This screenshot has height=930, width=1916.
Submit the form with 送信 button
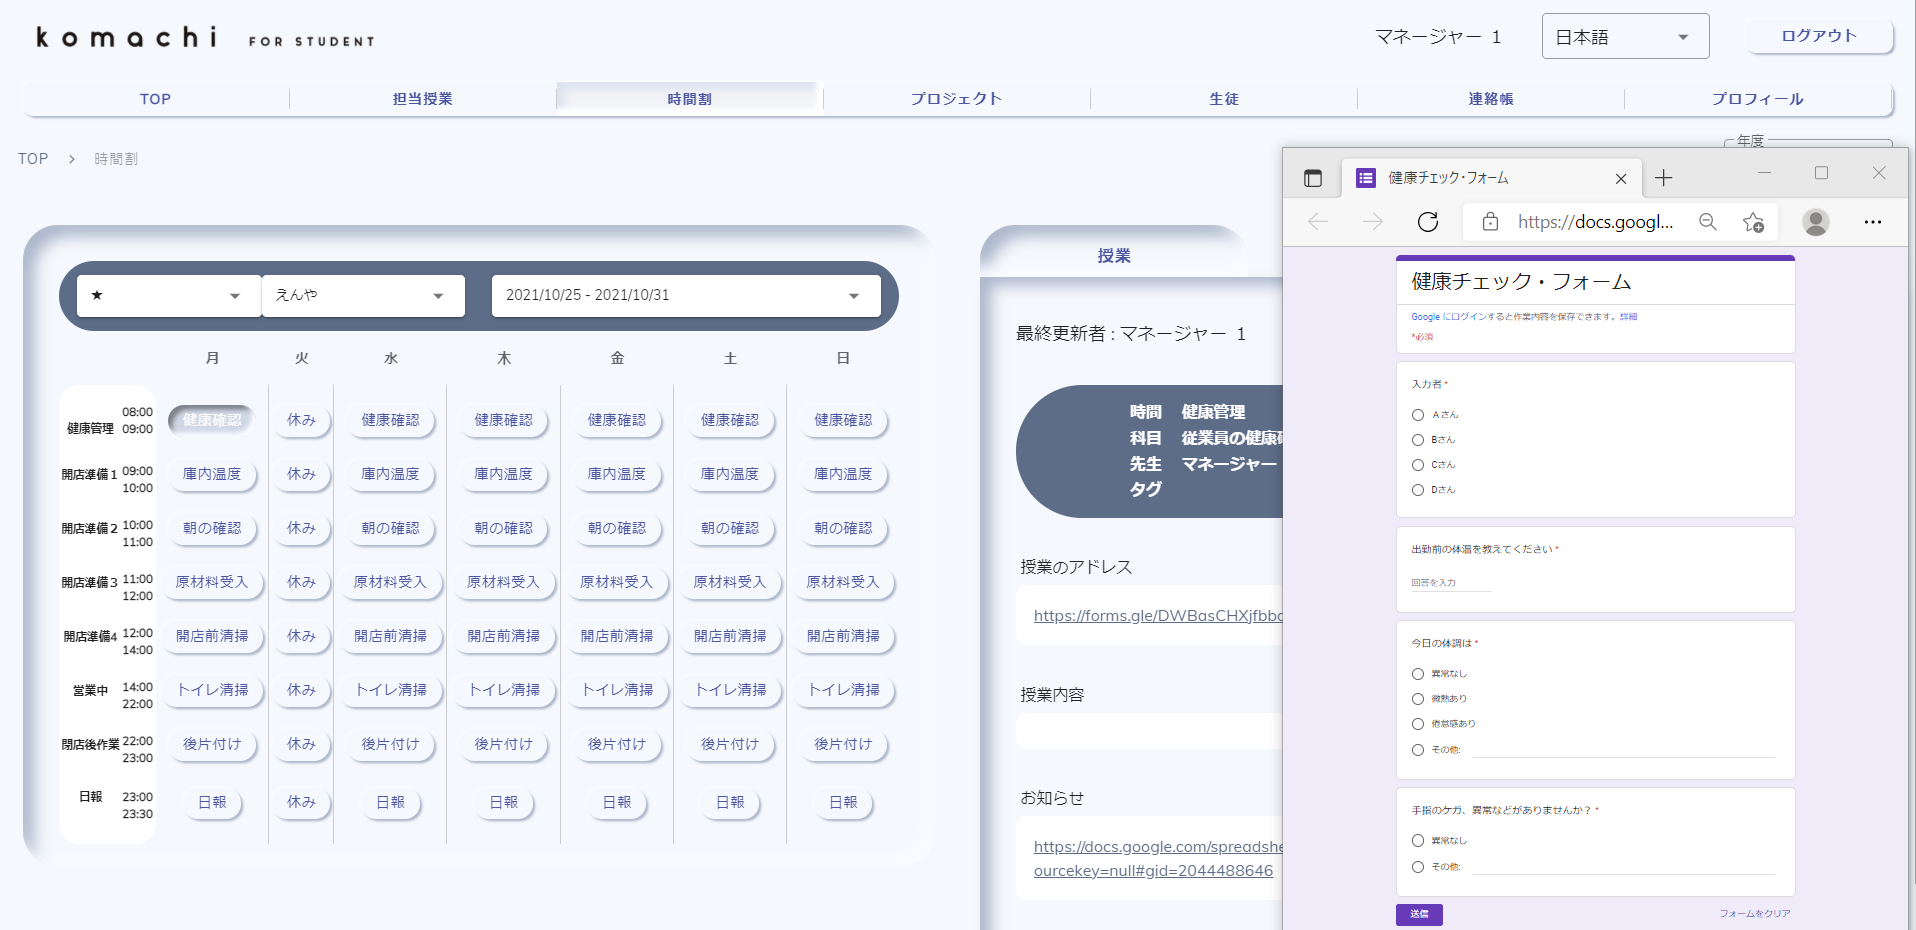coord(1419,914)
